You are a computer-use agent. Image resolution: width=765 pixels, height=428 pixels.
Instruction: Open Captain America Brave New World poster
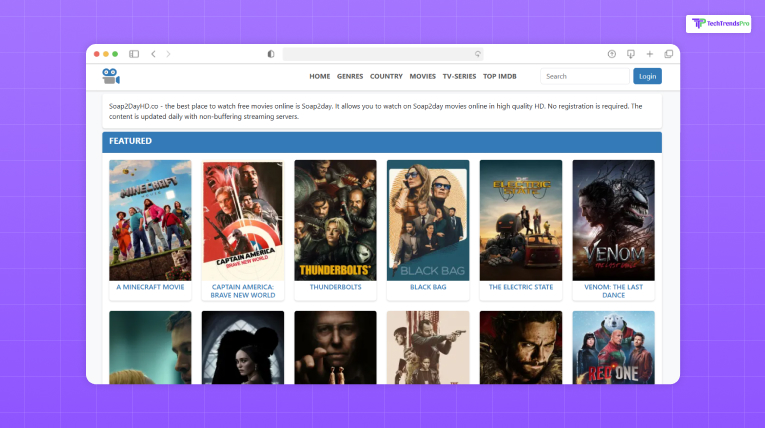[243, 220]
